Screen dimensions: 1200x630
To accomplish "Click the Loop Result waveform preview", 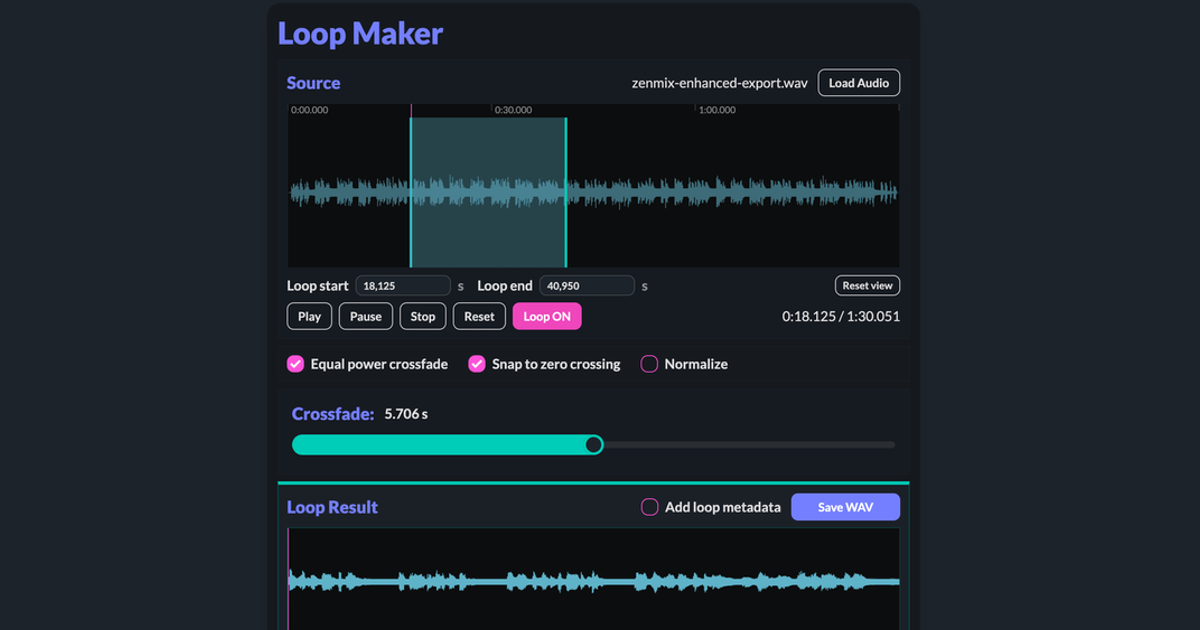I will pos(594,580).
